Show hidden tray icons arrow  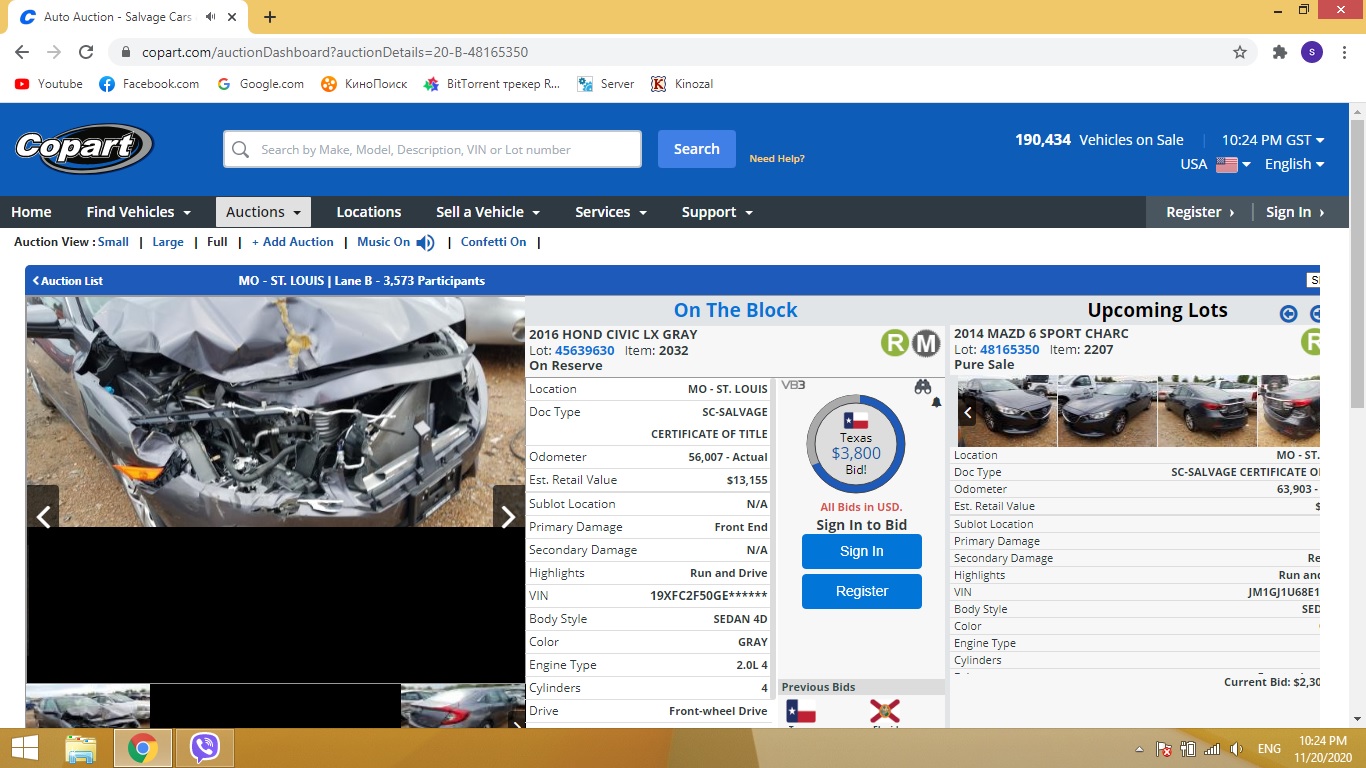coord(1140,749)
